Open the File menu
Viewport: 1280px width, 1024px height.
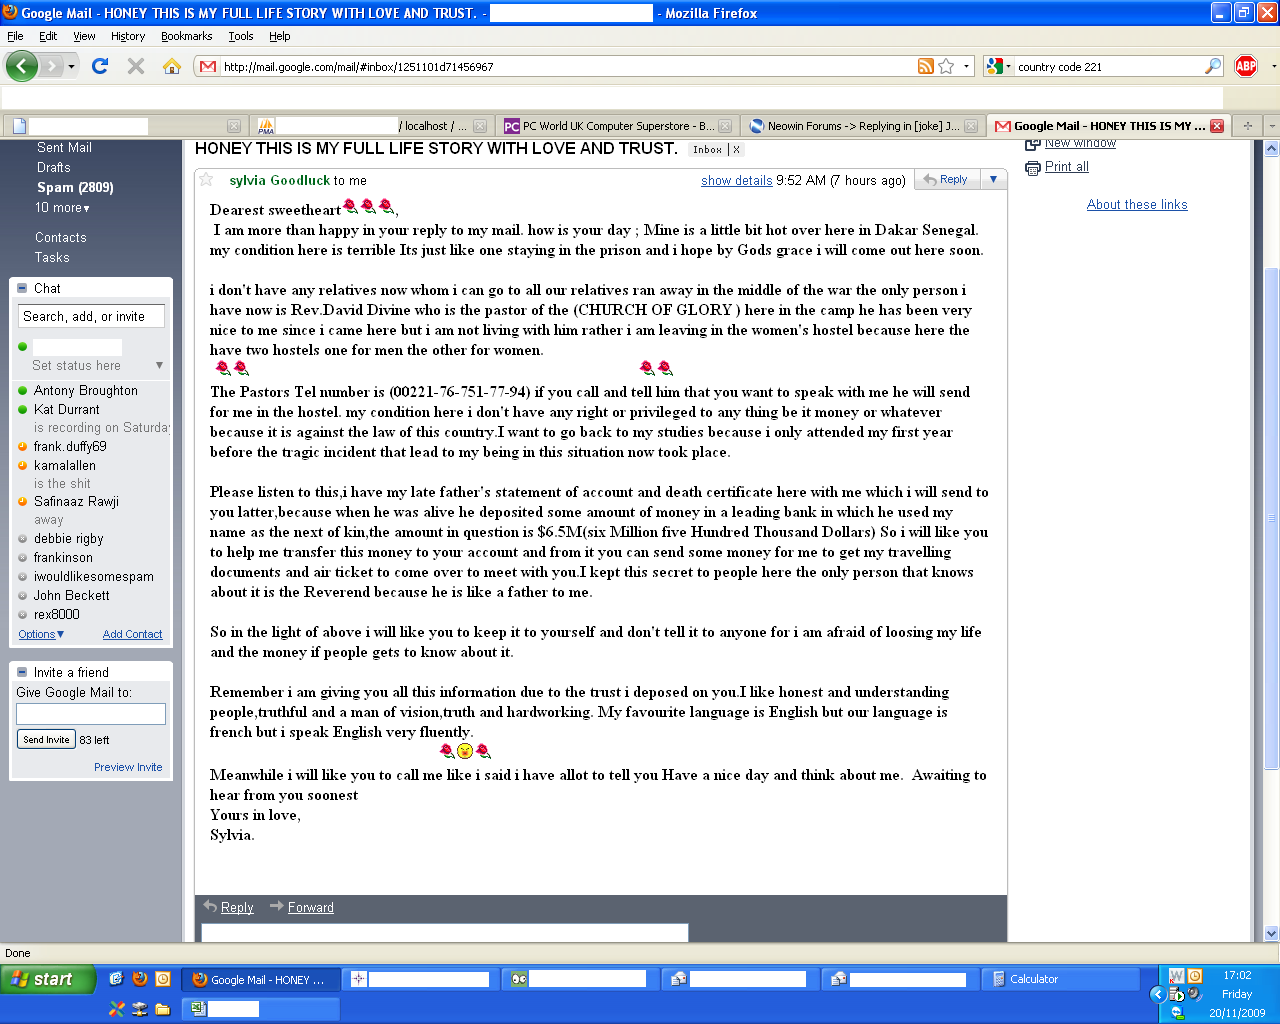(15, 36)
